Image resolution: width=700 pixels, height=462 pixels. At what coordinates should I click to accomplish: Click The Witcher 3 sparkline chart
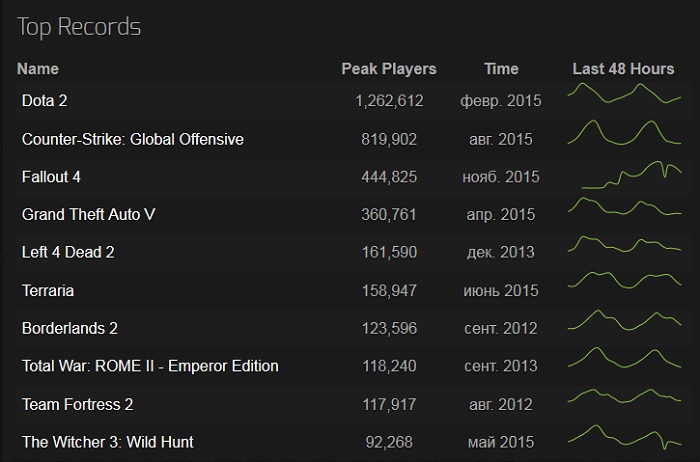point(623,438)
